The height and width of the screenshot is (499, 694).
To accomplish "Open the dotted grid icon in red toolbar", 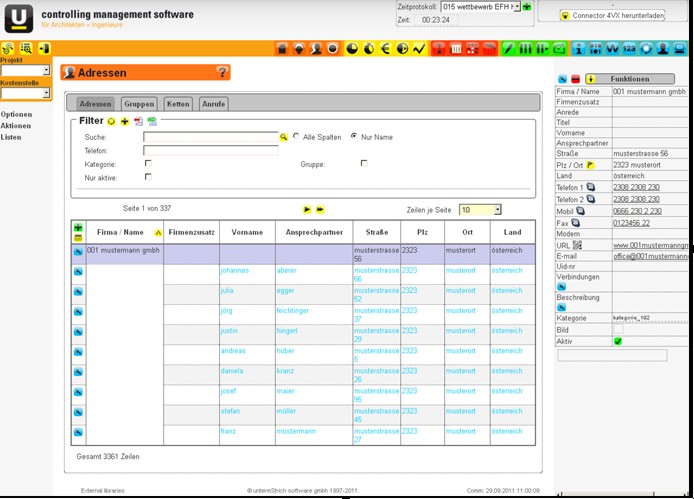I will 472,48.
